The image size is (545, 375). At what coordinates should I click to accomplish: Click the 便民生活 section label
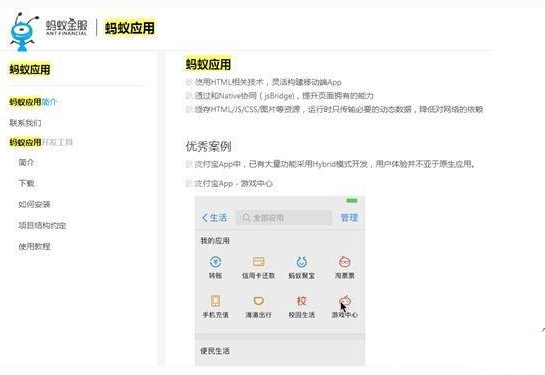click(215, 351)
